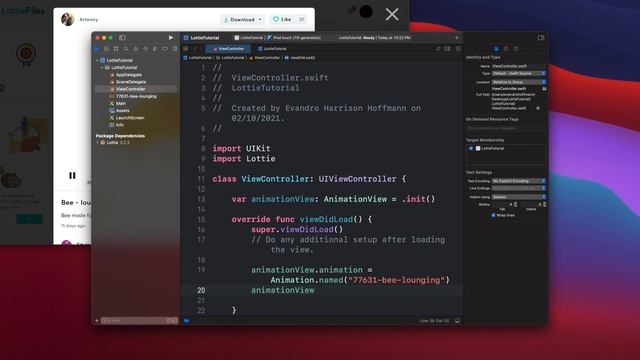This screenshot has height=360, width=640.
Task: Open the Source Control navigator
Action: (107, 49)
